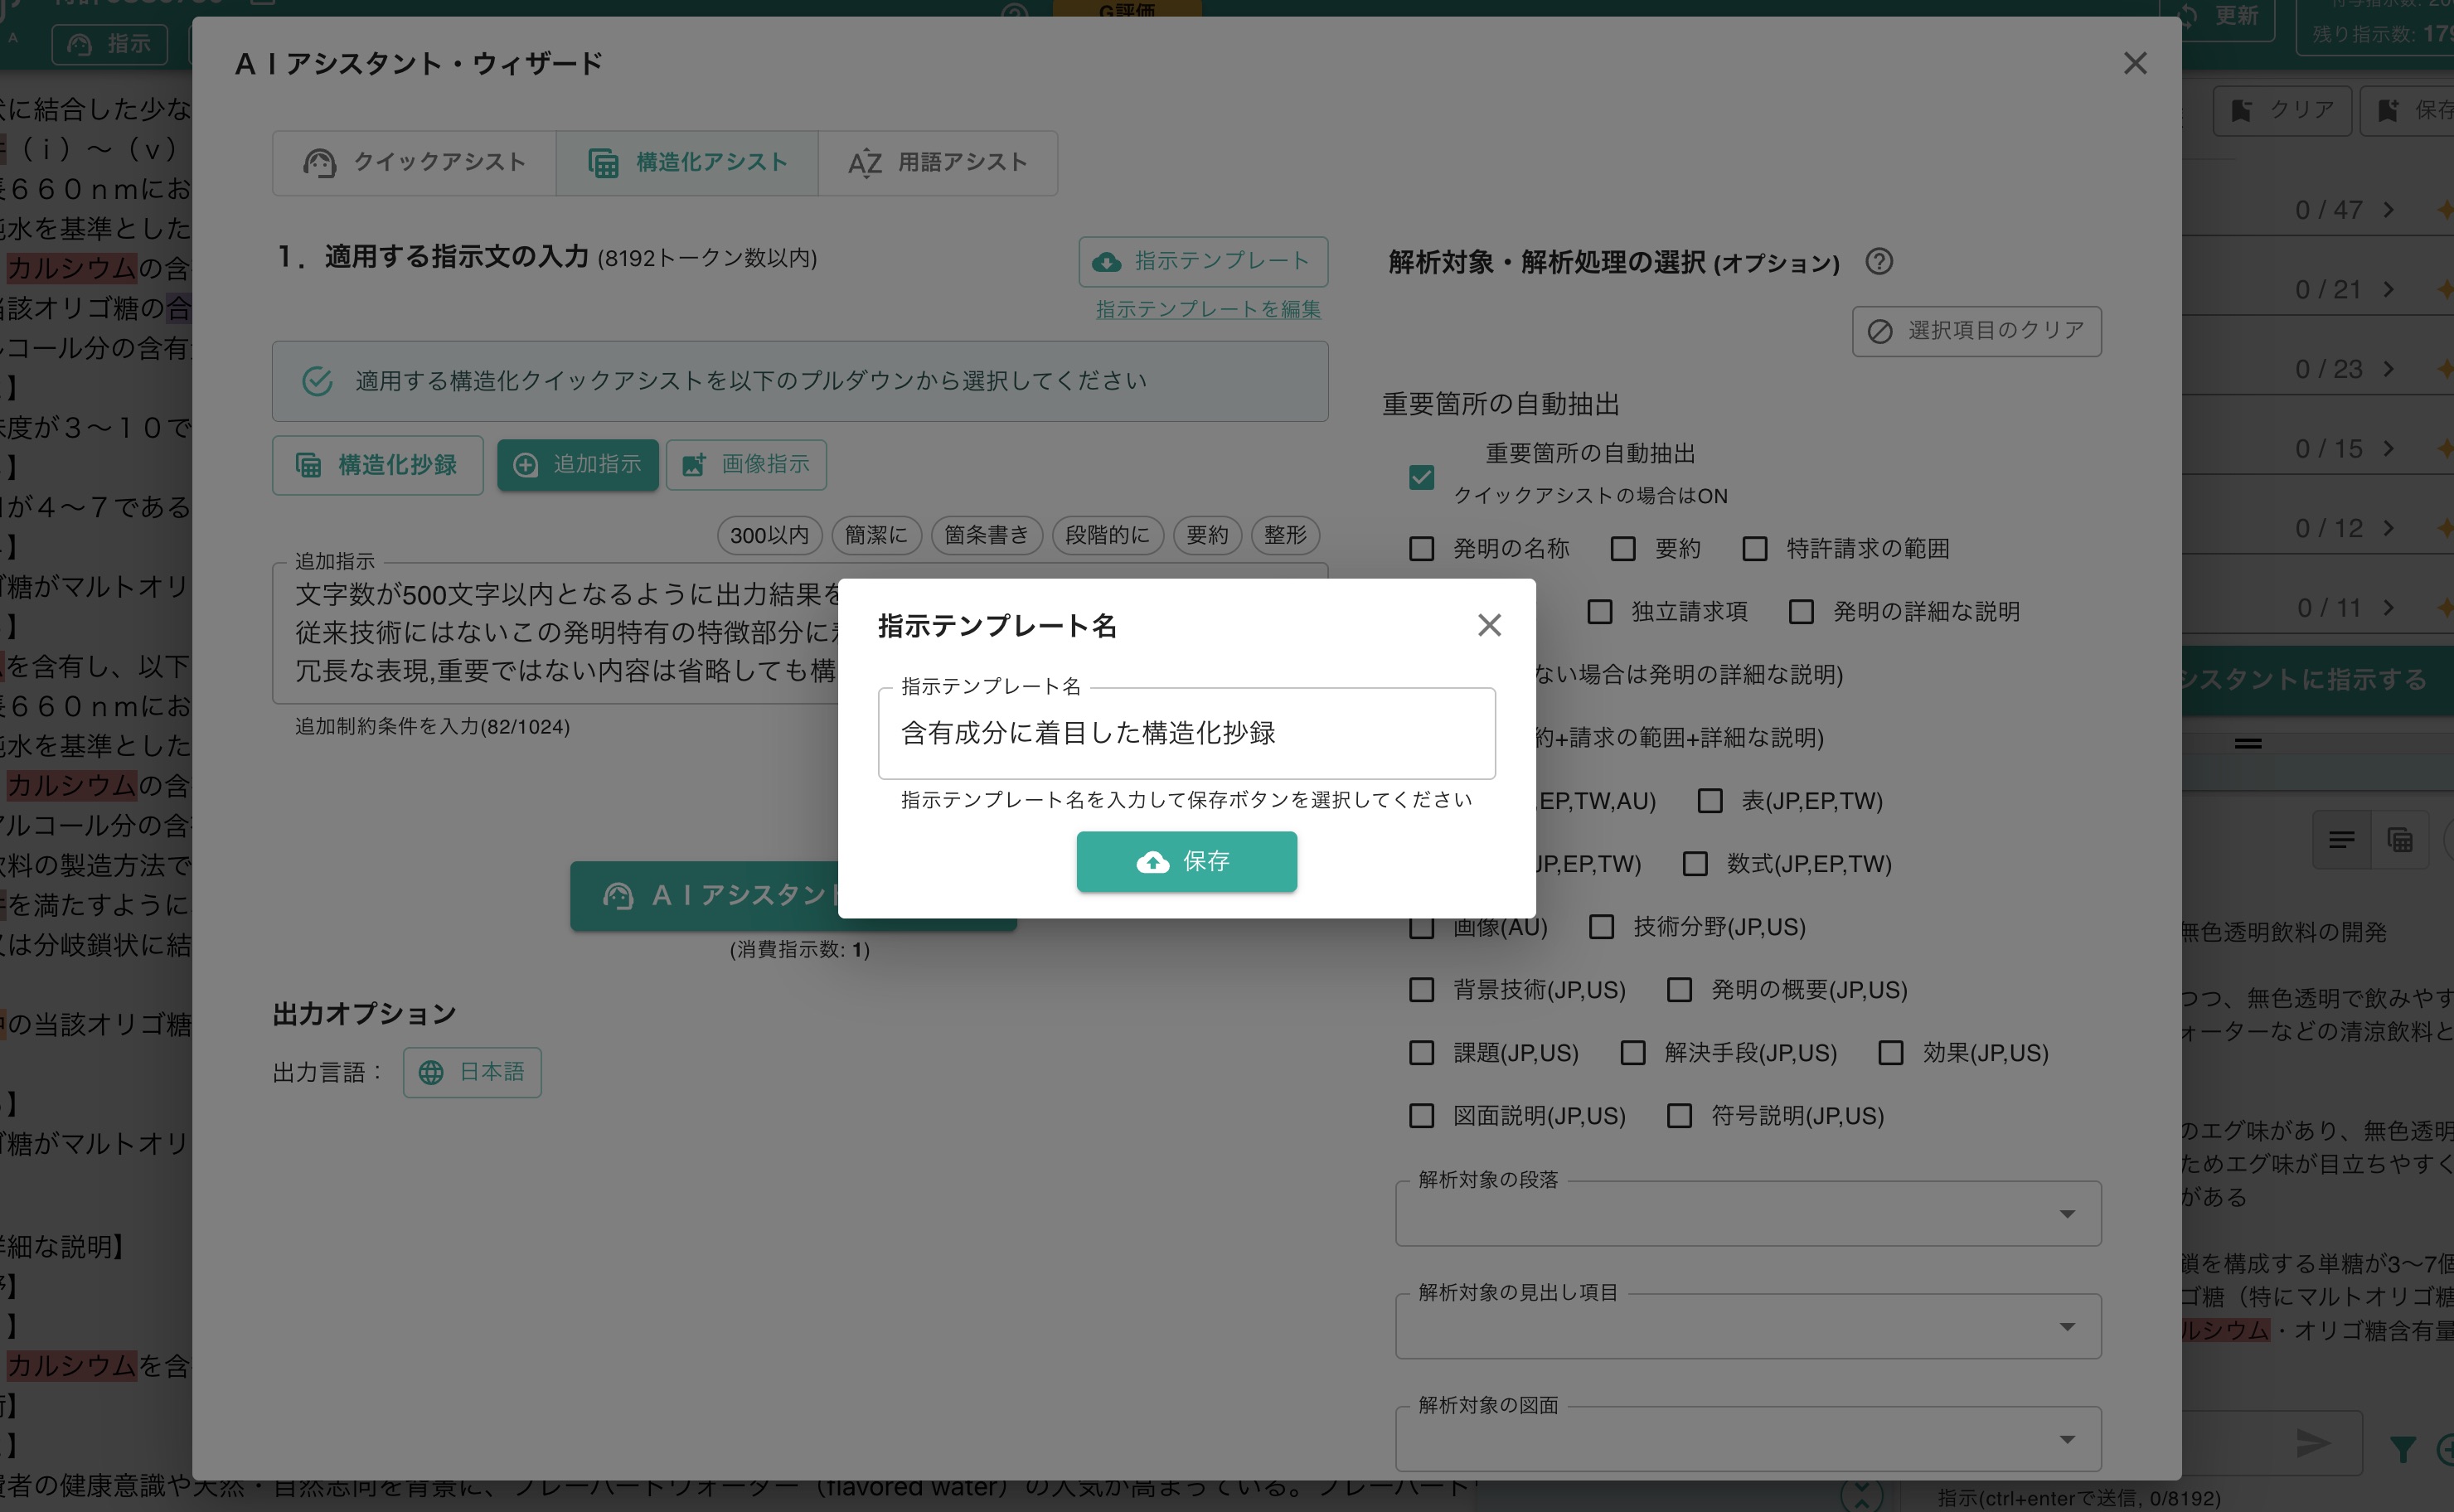
Task: Check 特許請求の範囲 checkbox
Action: coord(1755,549)
